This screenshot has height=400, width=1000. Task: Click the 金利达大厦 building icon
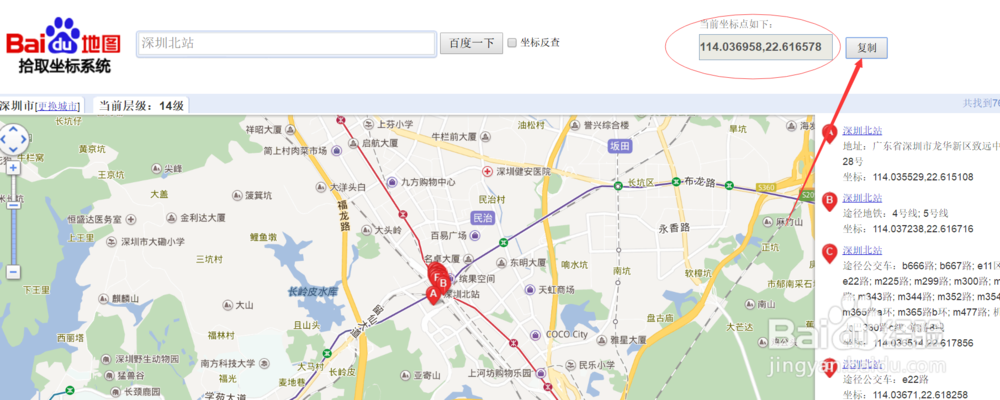coord(171,218)
